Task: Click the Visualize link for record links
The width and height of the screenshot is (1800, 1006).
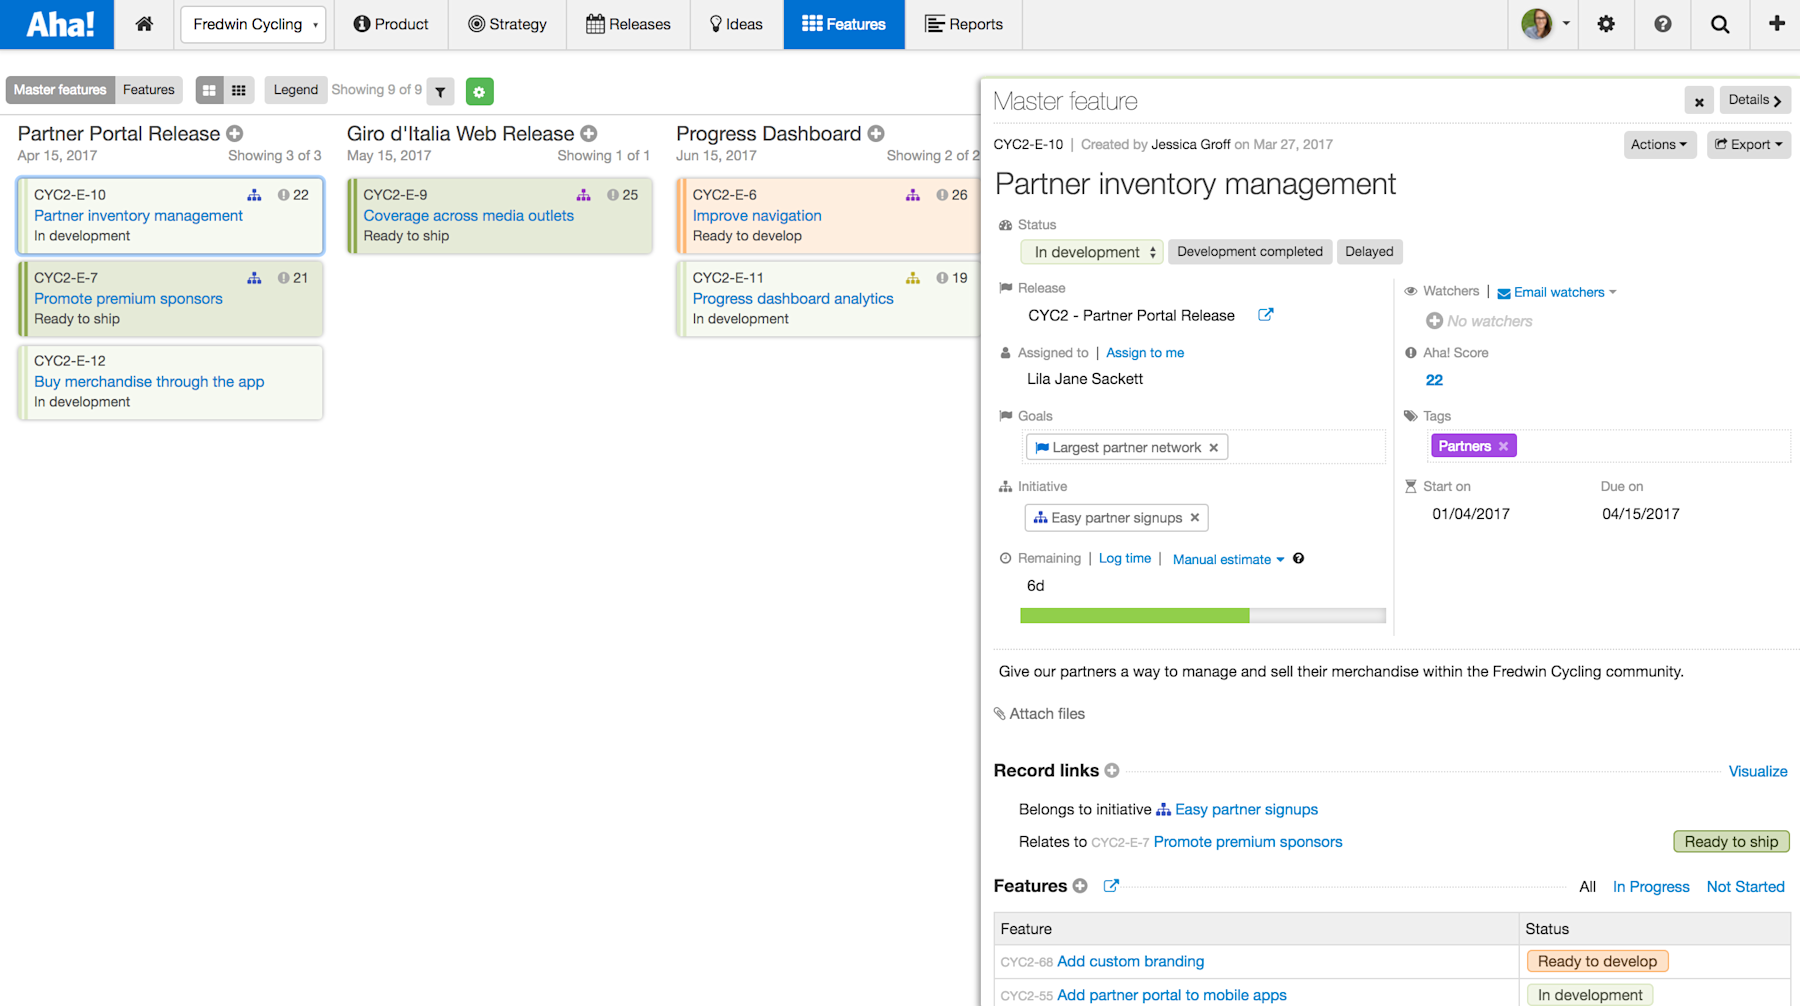Action: coord(1757,771)
